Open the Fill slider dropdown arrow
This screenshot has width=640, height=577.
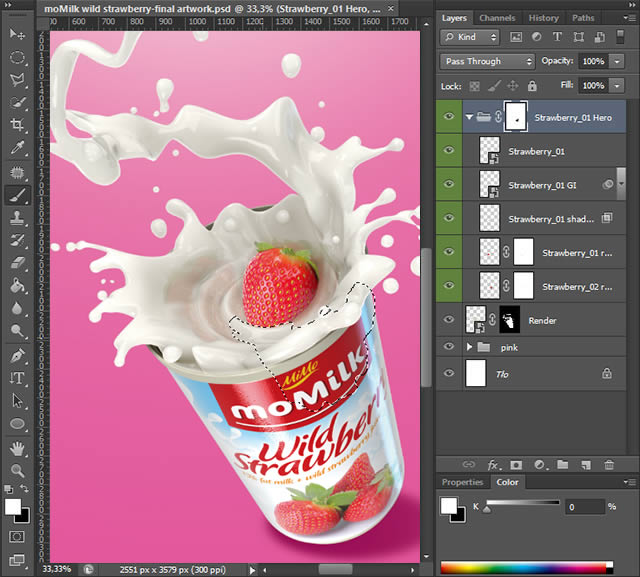617,86
